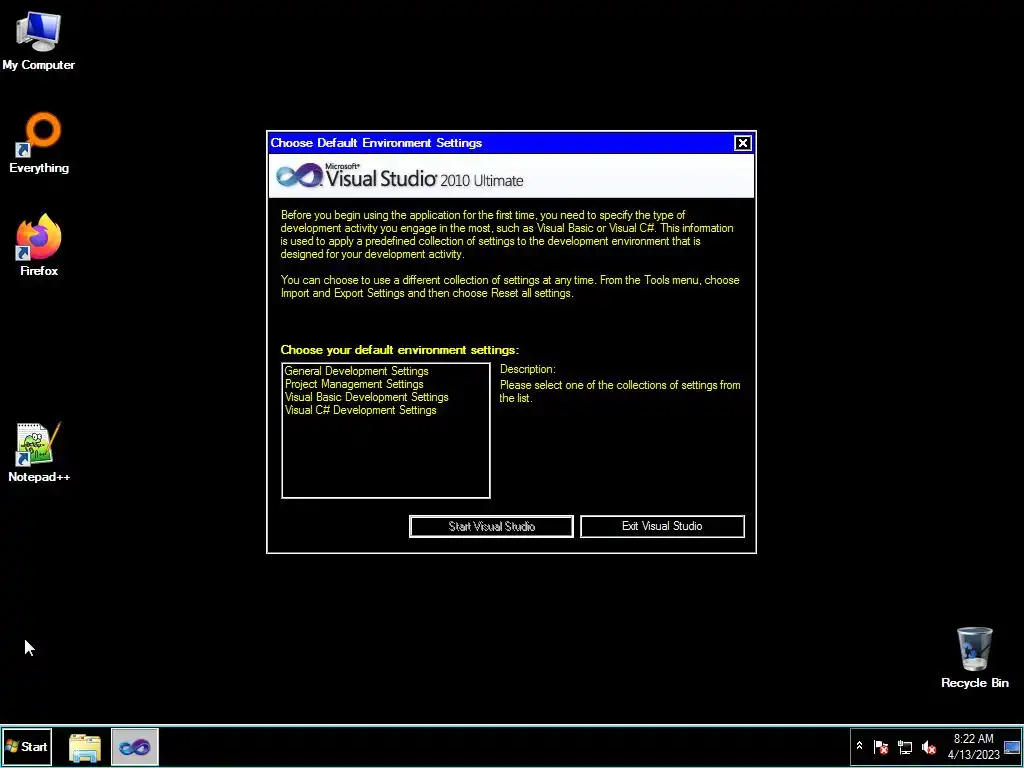The width and height of the screenshot is (1024, 768).
Task: Open the Recycle Bin
Action: (974, 657)
